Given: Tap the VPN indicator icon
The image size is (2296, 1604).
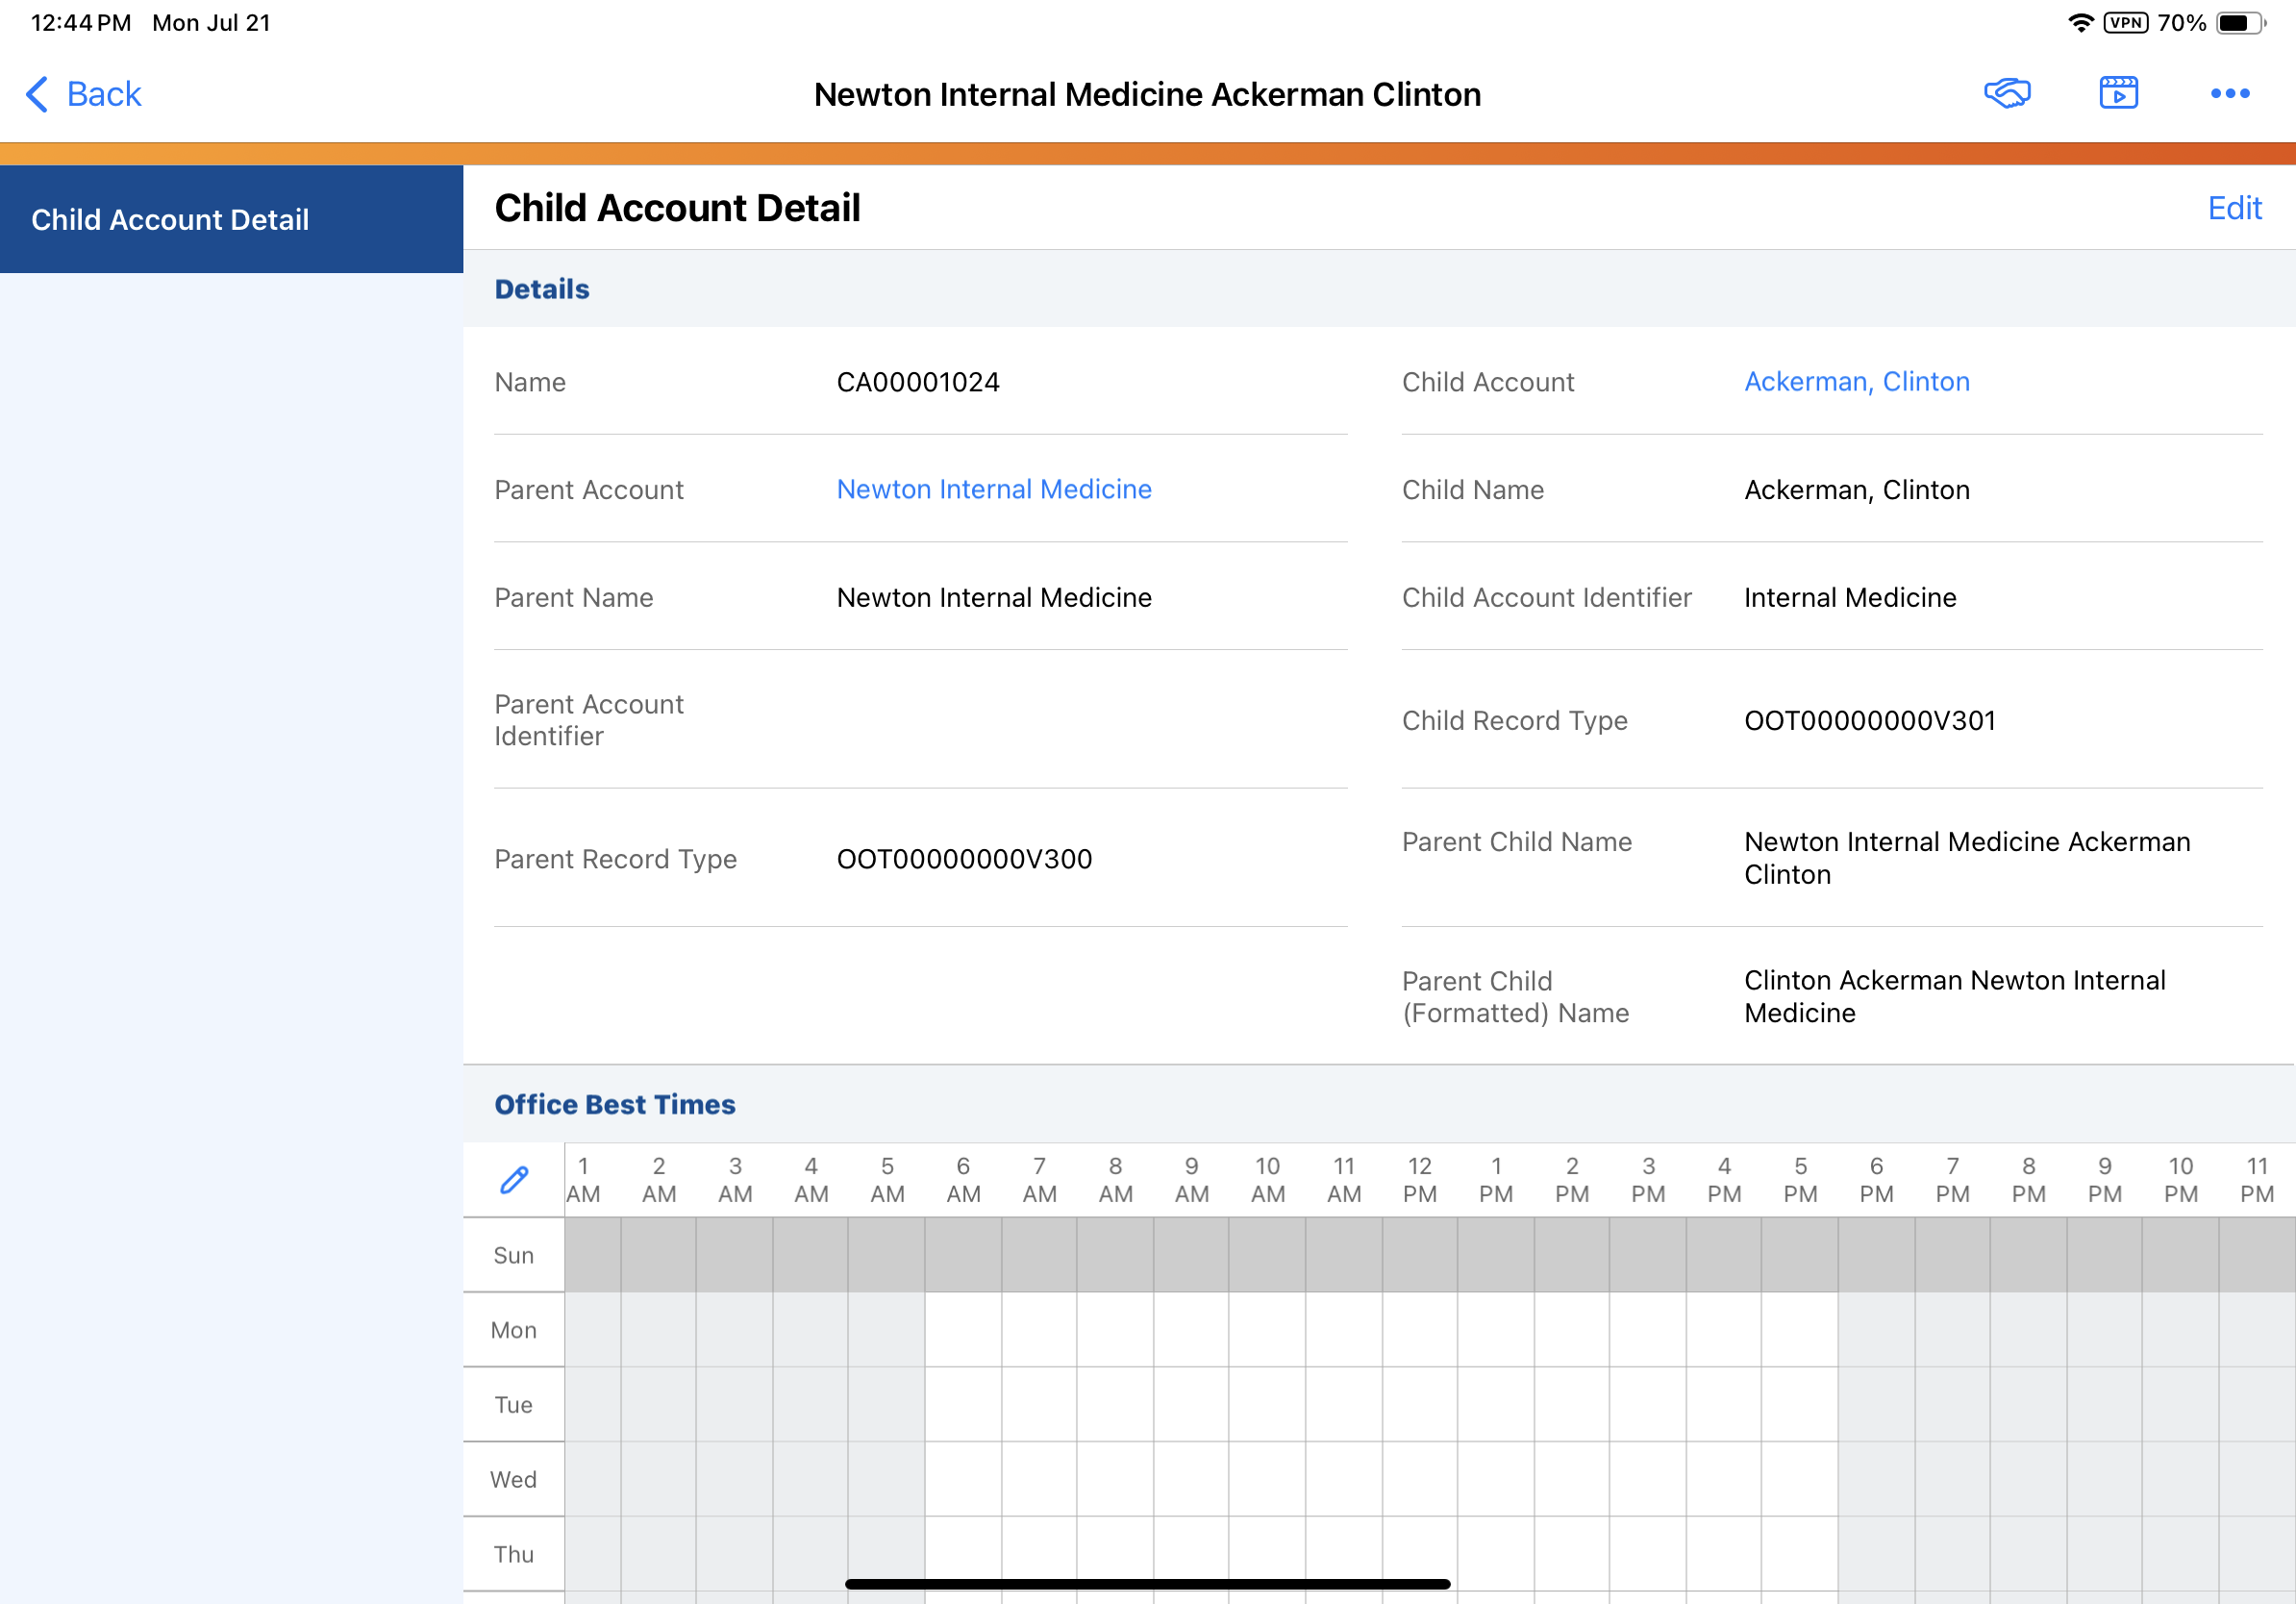Looking at the screenshot, I should tap(2125, 23).
